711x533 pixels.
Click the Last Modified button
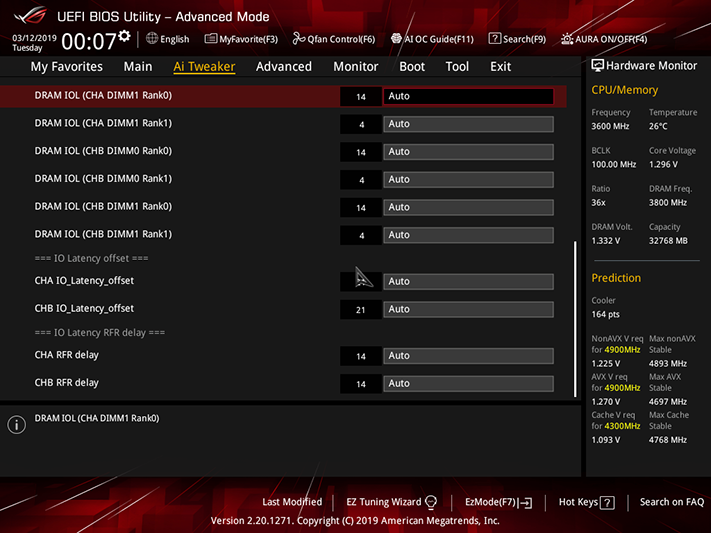(x=292, y=502)
